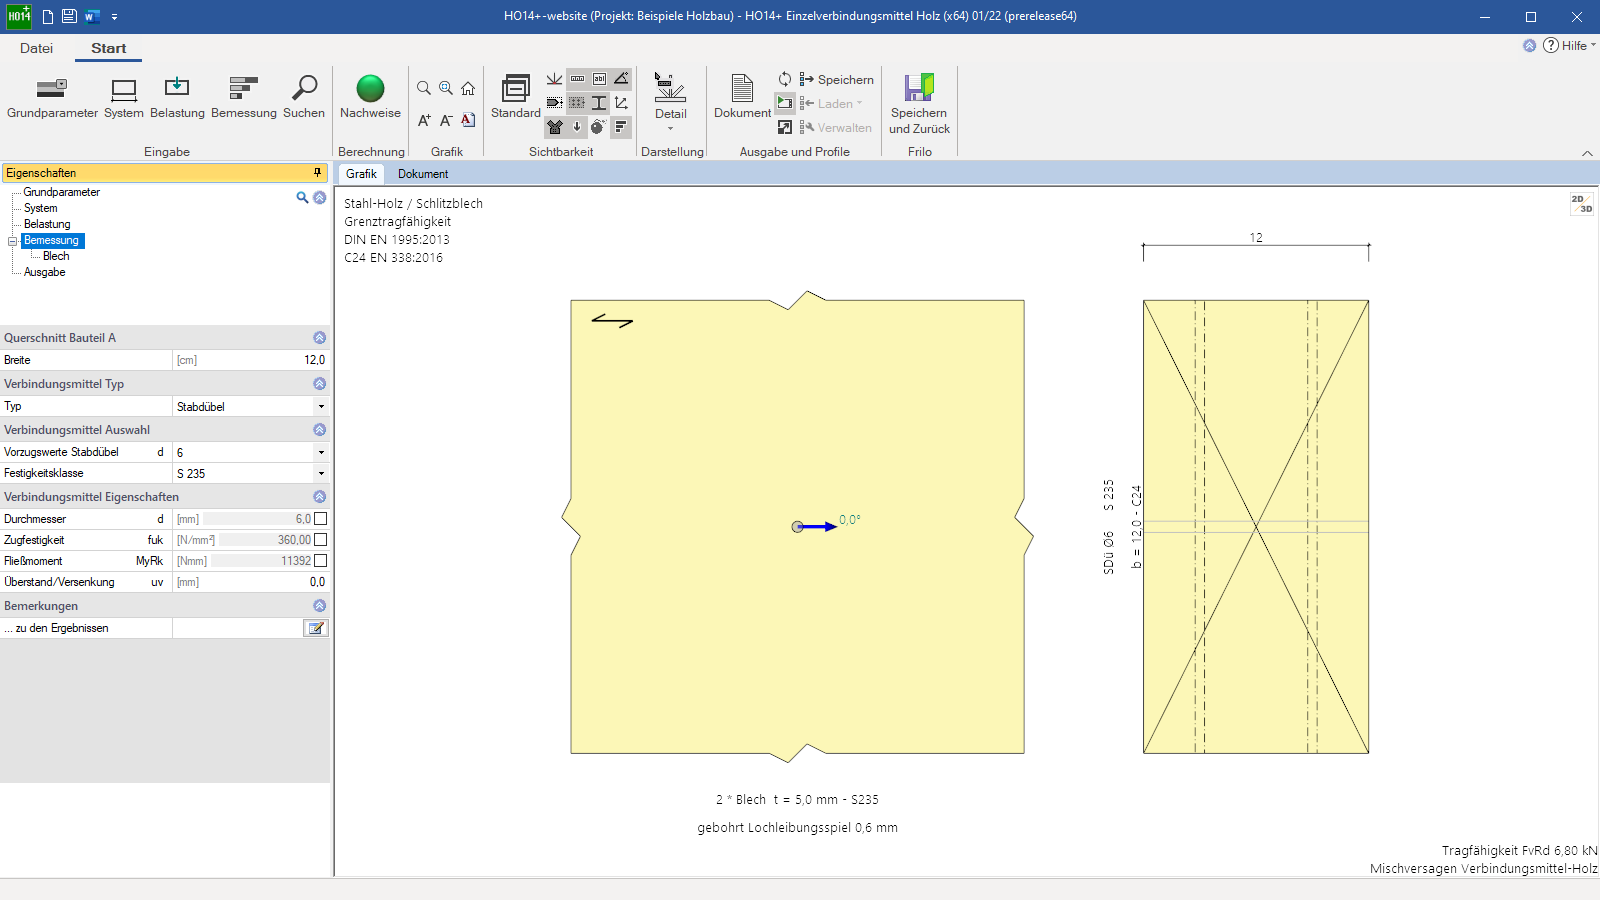Toggle the dimension bar visibility icon

[x=577, y=79]
